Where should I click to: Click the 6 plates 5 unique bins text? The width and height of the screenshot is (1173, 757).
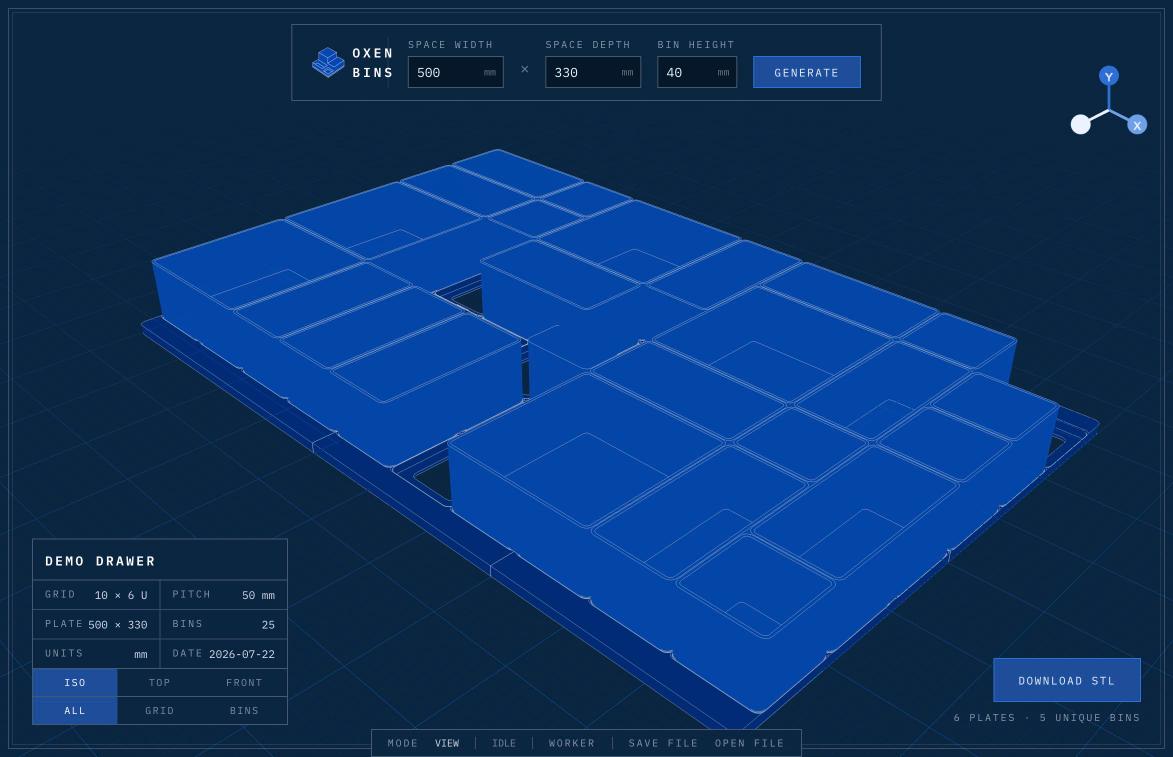[1047, 718]
